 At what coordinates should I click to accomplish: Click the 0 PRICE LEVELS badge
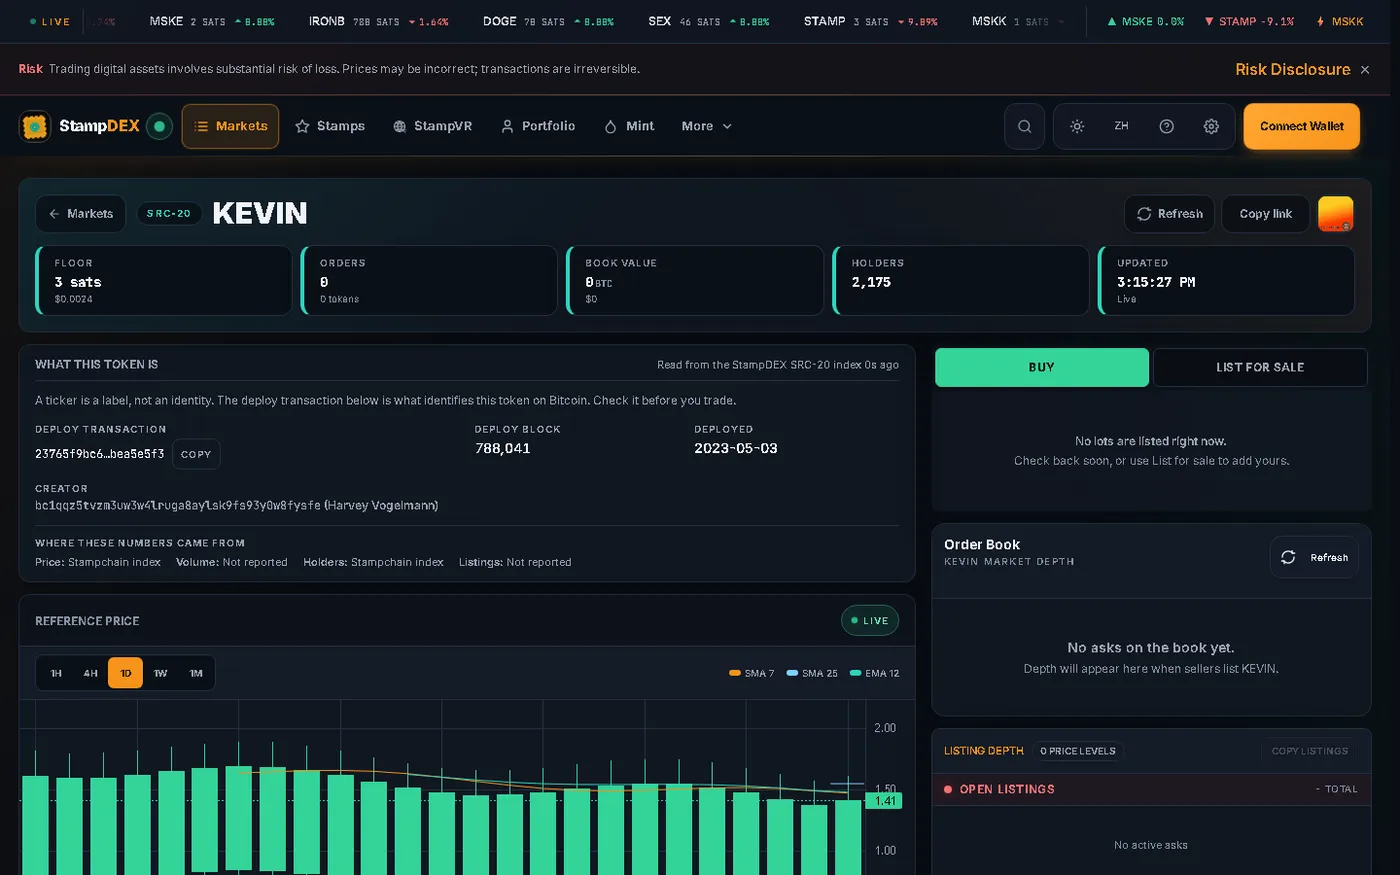1077,751
